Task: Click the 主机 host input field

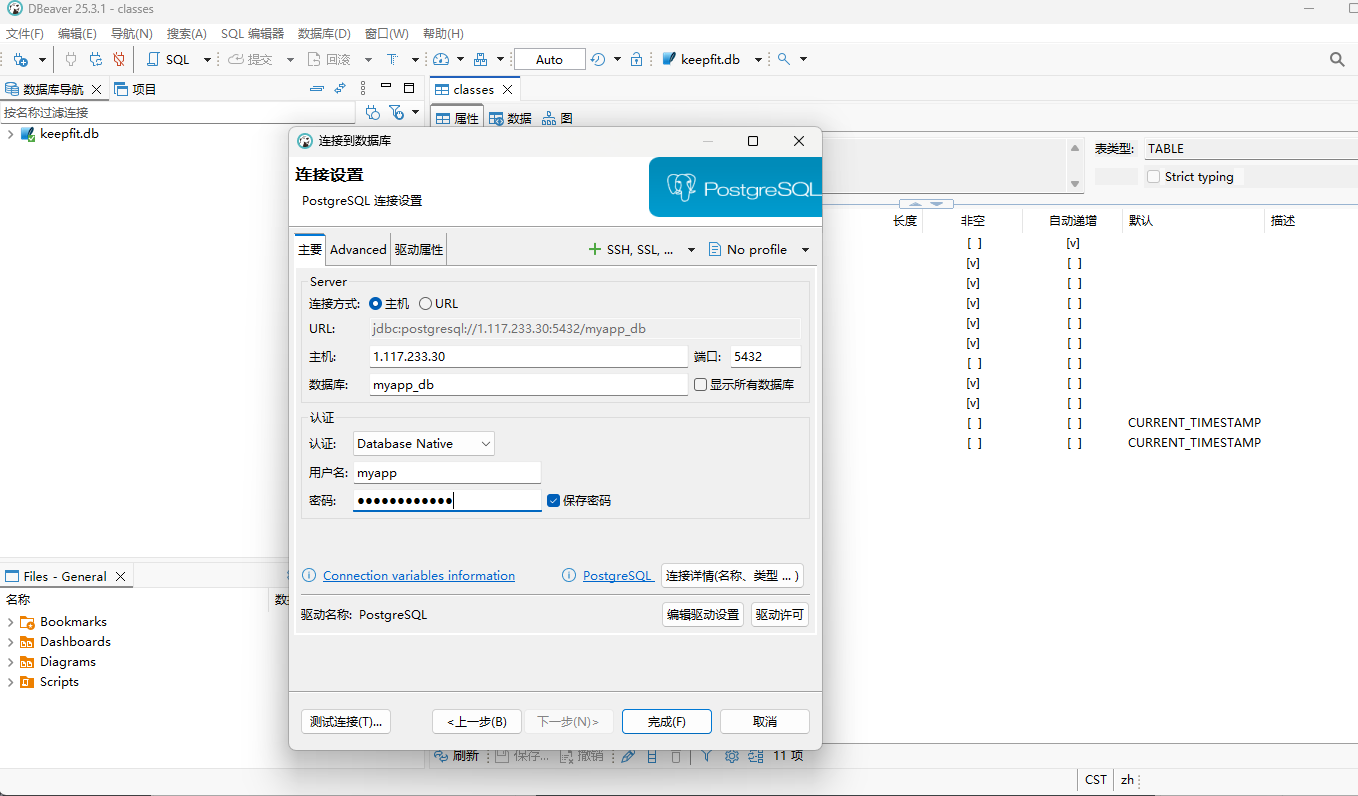Action: pos(528,356)
